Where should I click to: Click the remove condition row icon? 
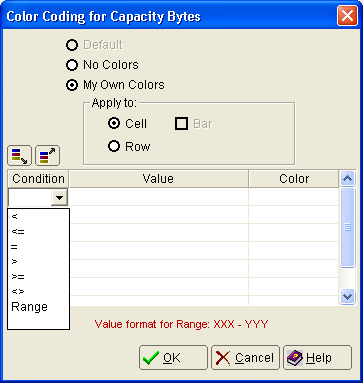[48, 155]
